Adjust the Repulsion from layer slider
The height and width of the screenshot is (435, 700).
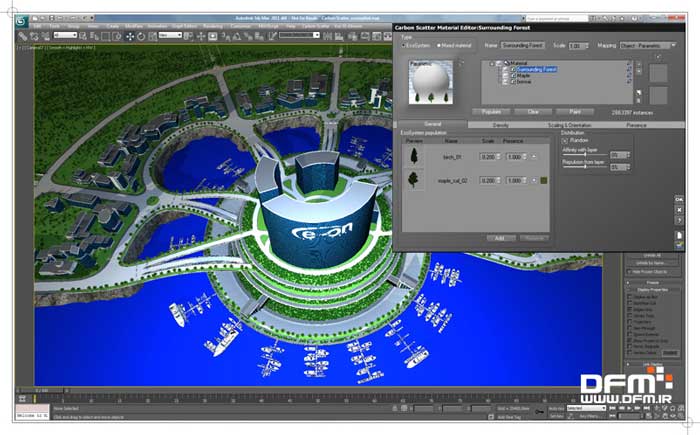click(x=585, y=167)
